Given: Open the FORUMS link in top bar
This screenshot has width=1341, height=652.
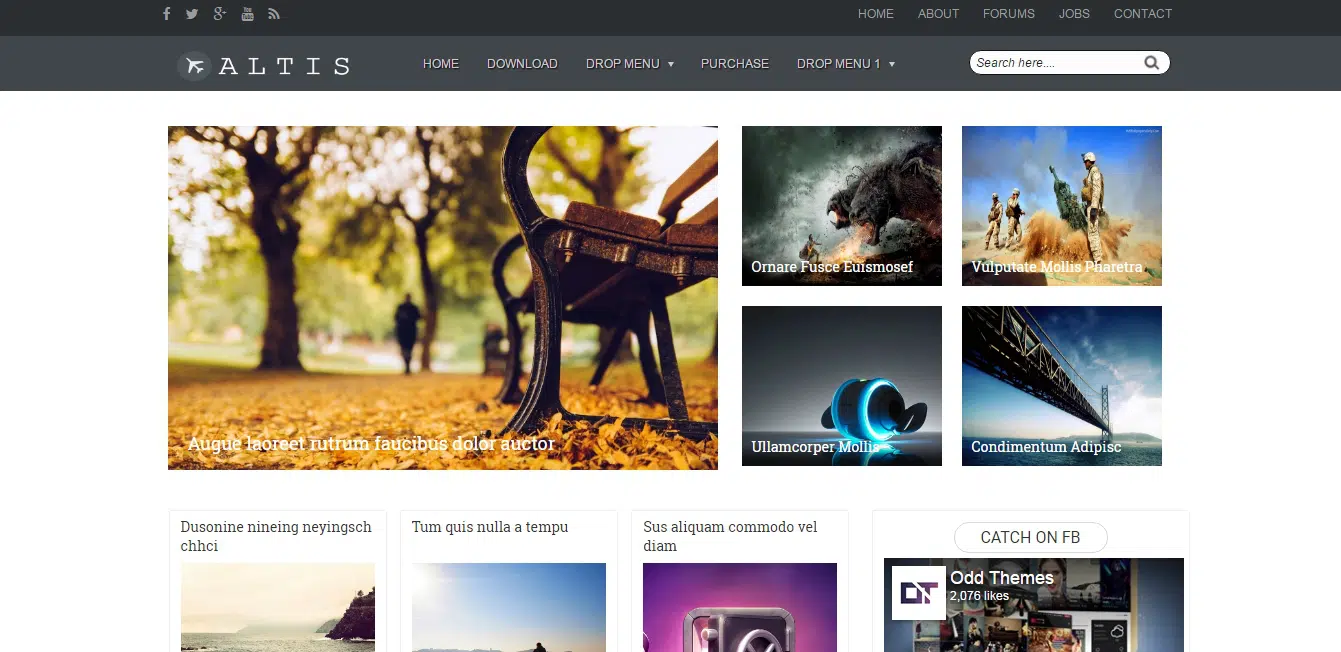Looking at the screenshot, I should 1008,14.
